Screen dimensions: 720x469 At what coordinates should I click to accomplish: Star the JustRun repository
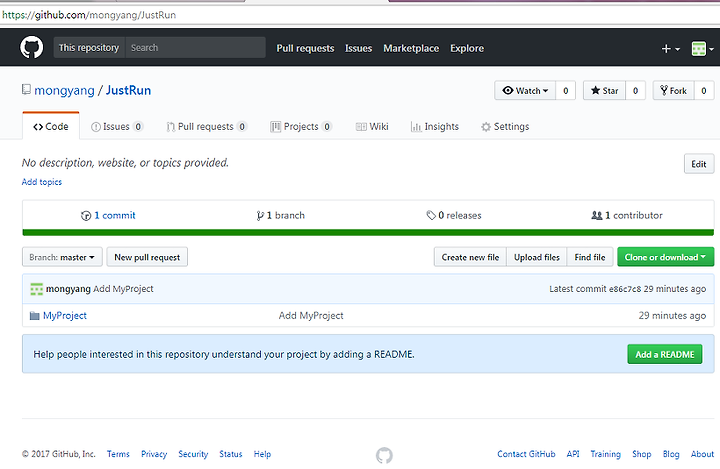point(604,90)
